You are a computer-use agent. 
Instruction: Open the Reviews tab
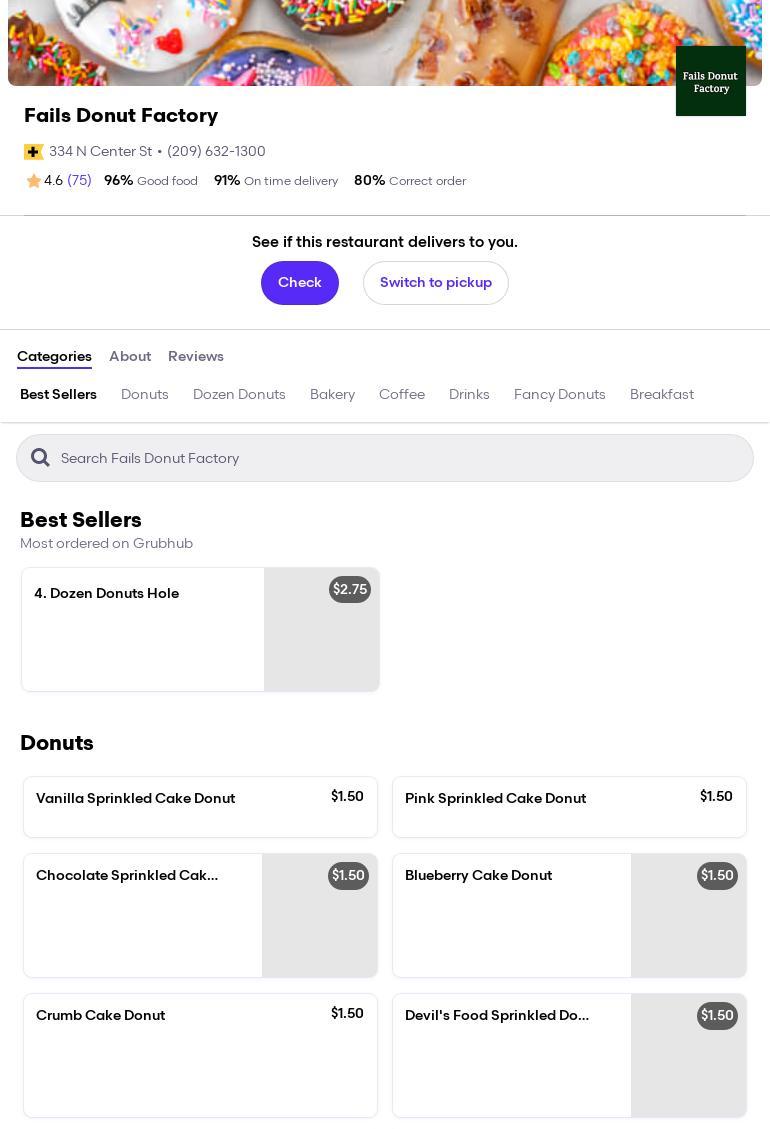pyautogui.click(x=196, y=357)
